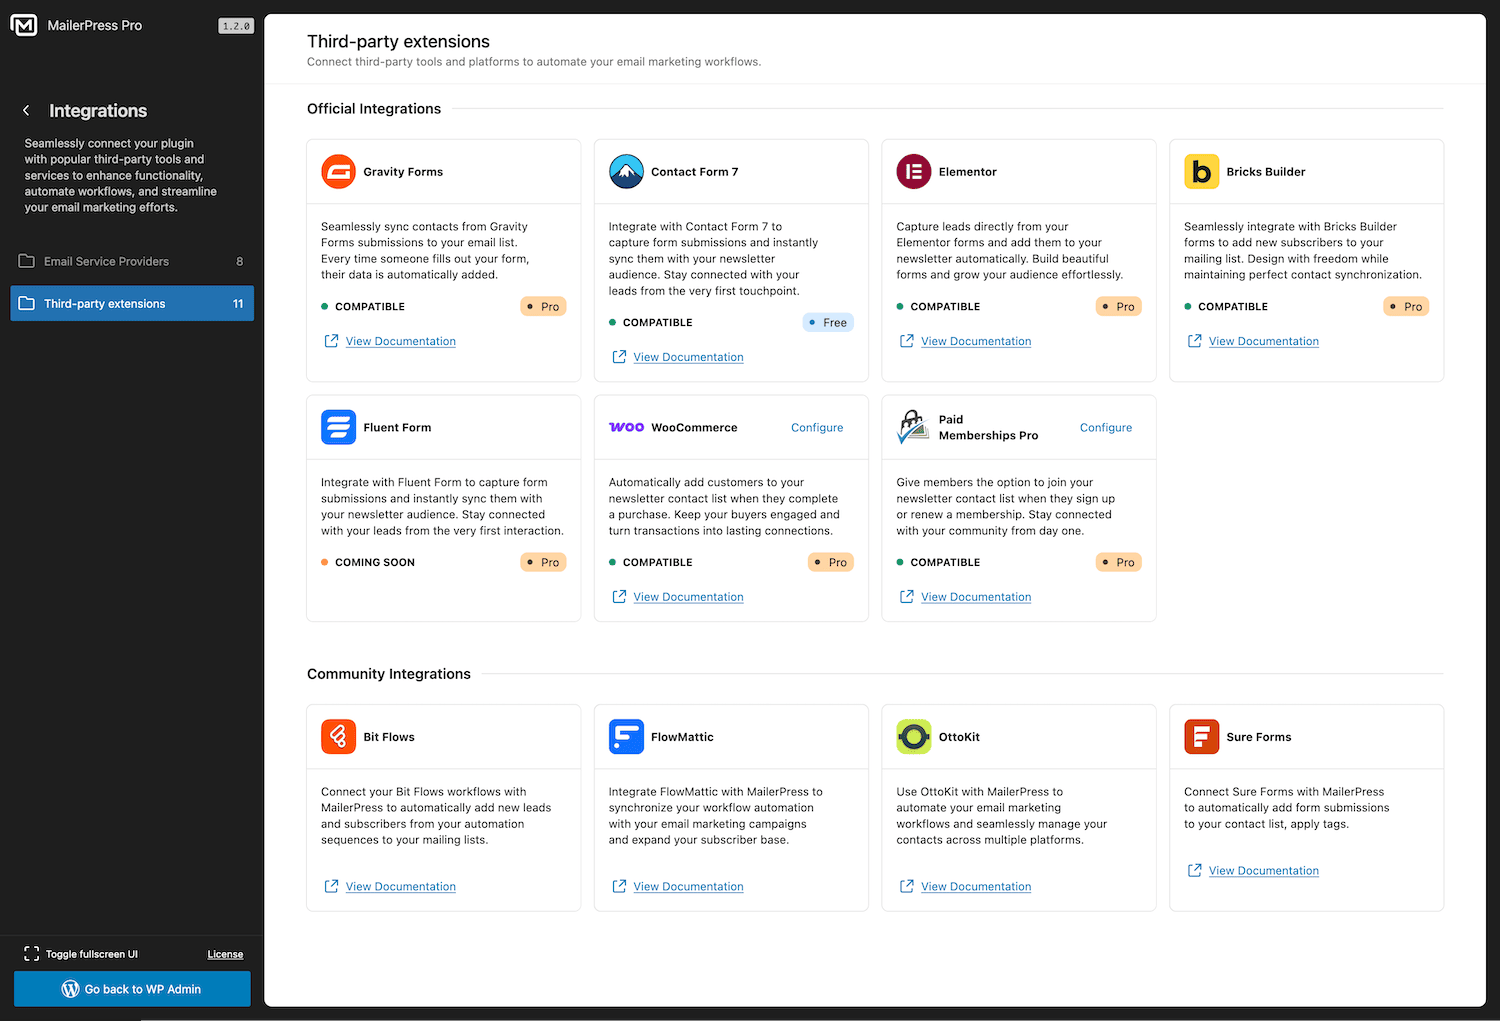Viewport: 1500px width, 1021px height.
Task: Configure the WooCommerce integration
Action: [x=817, y=427]
